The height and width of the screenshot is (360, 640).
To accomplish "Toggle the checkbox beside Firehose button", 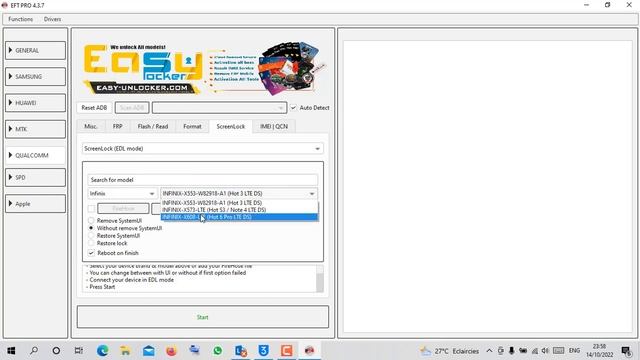I will click(x=91, y=209).
